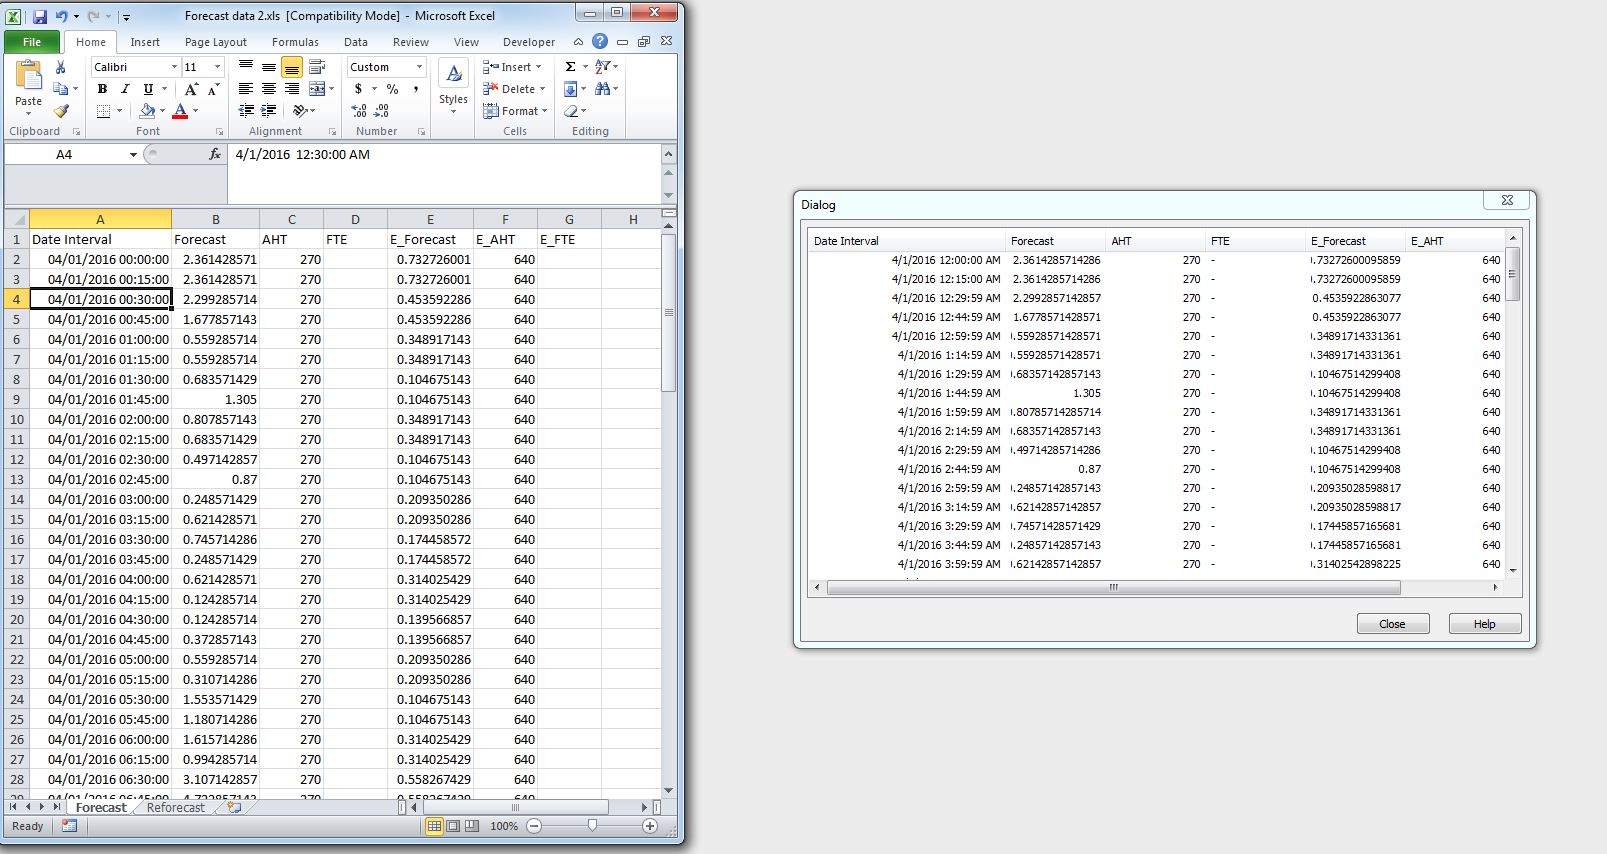
Task: Click the zoom slider handle in status bar
Action: click(592, 826)
